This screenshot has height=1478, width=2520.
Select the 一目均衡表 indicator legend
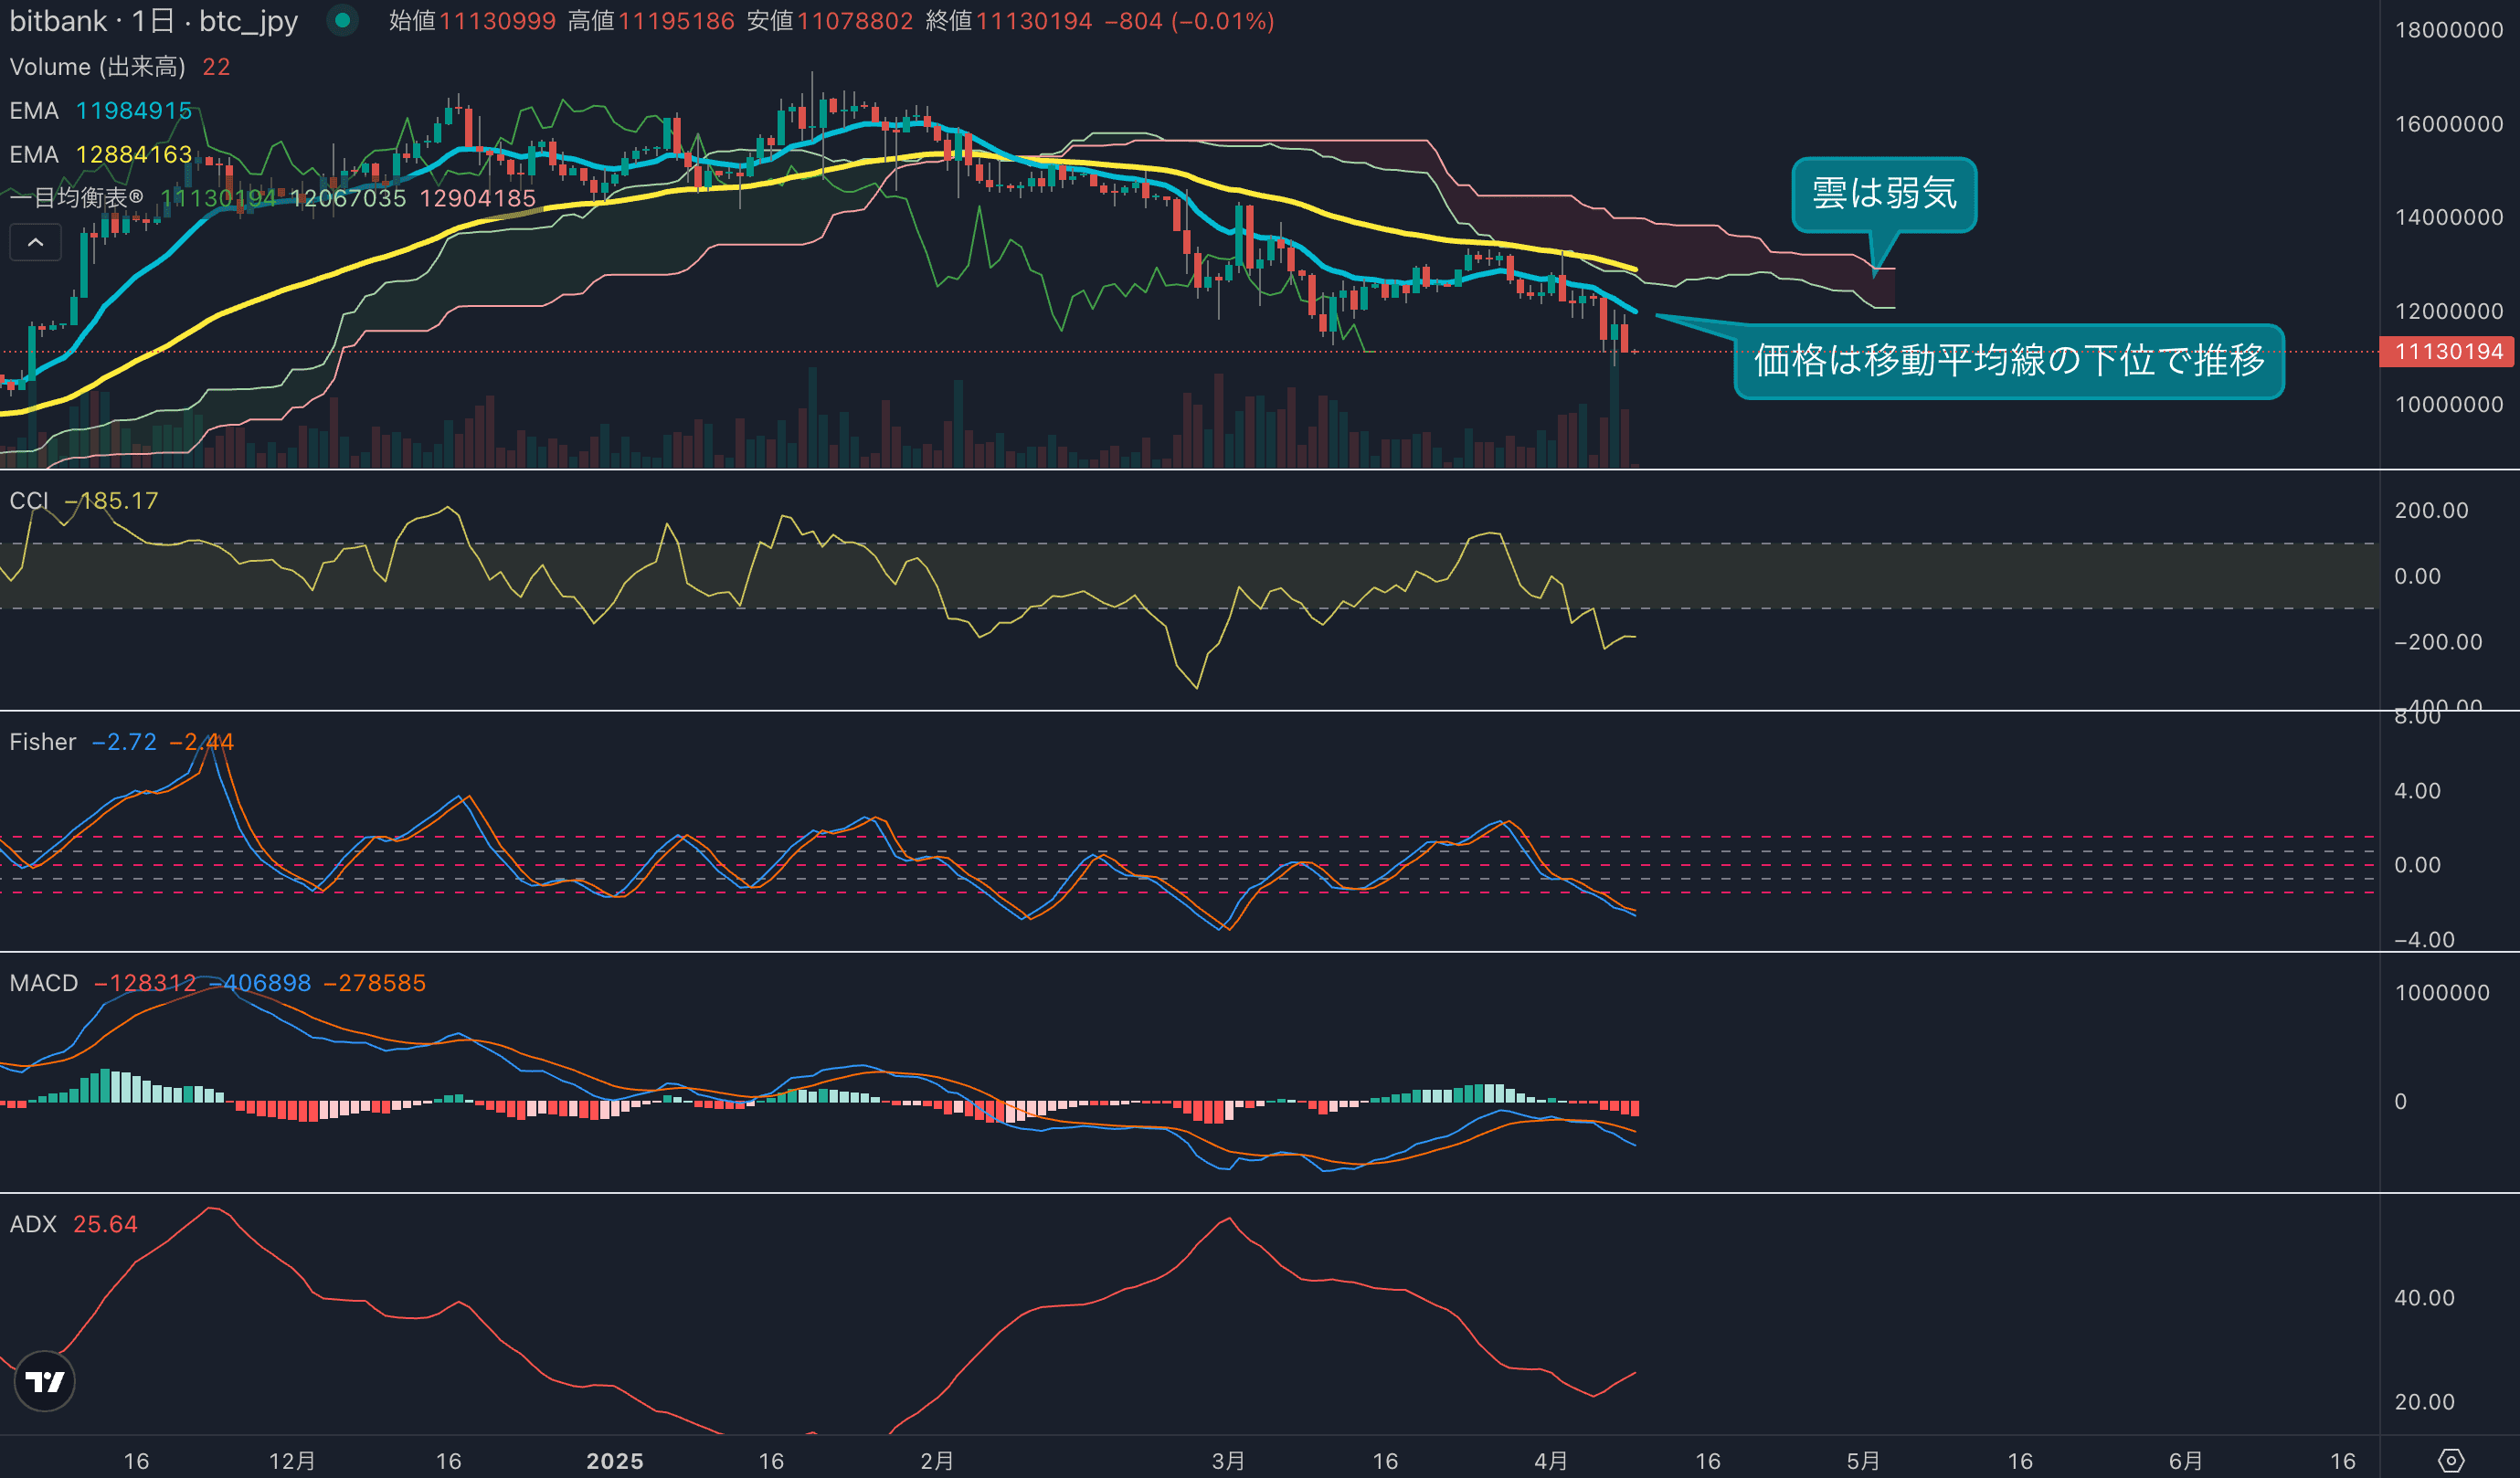(76, 198)
